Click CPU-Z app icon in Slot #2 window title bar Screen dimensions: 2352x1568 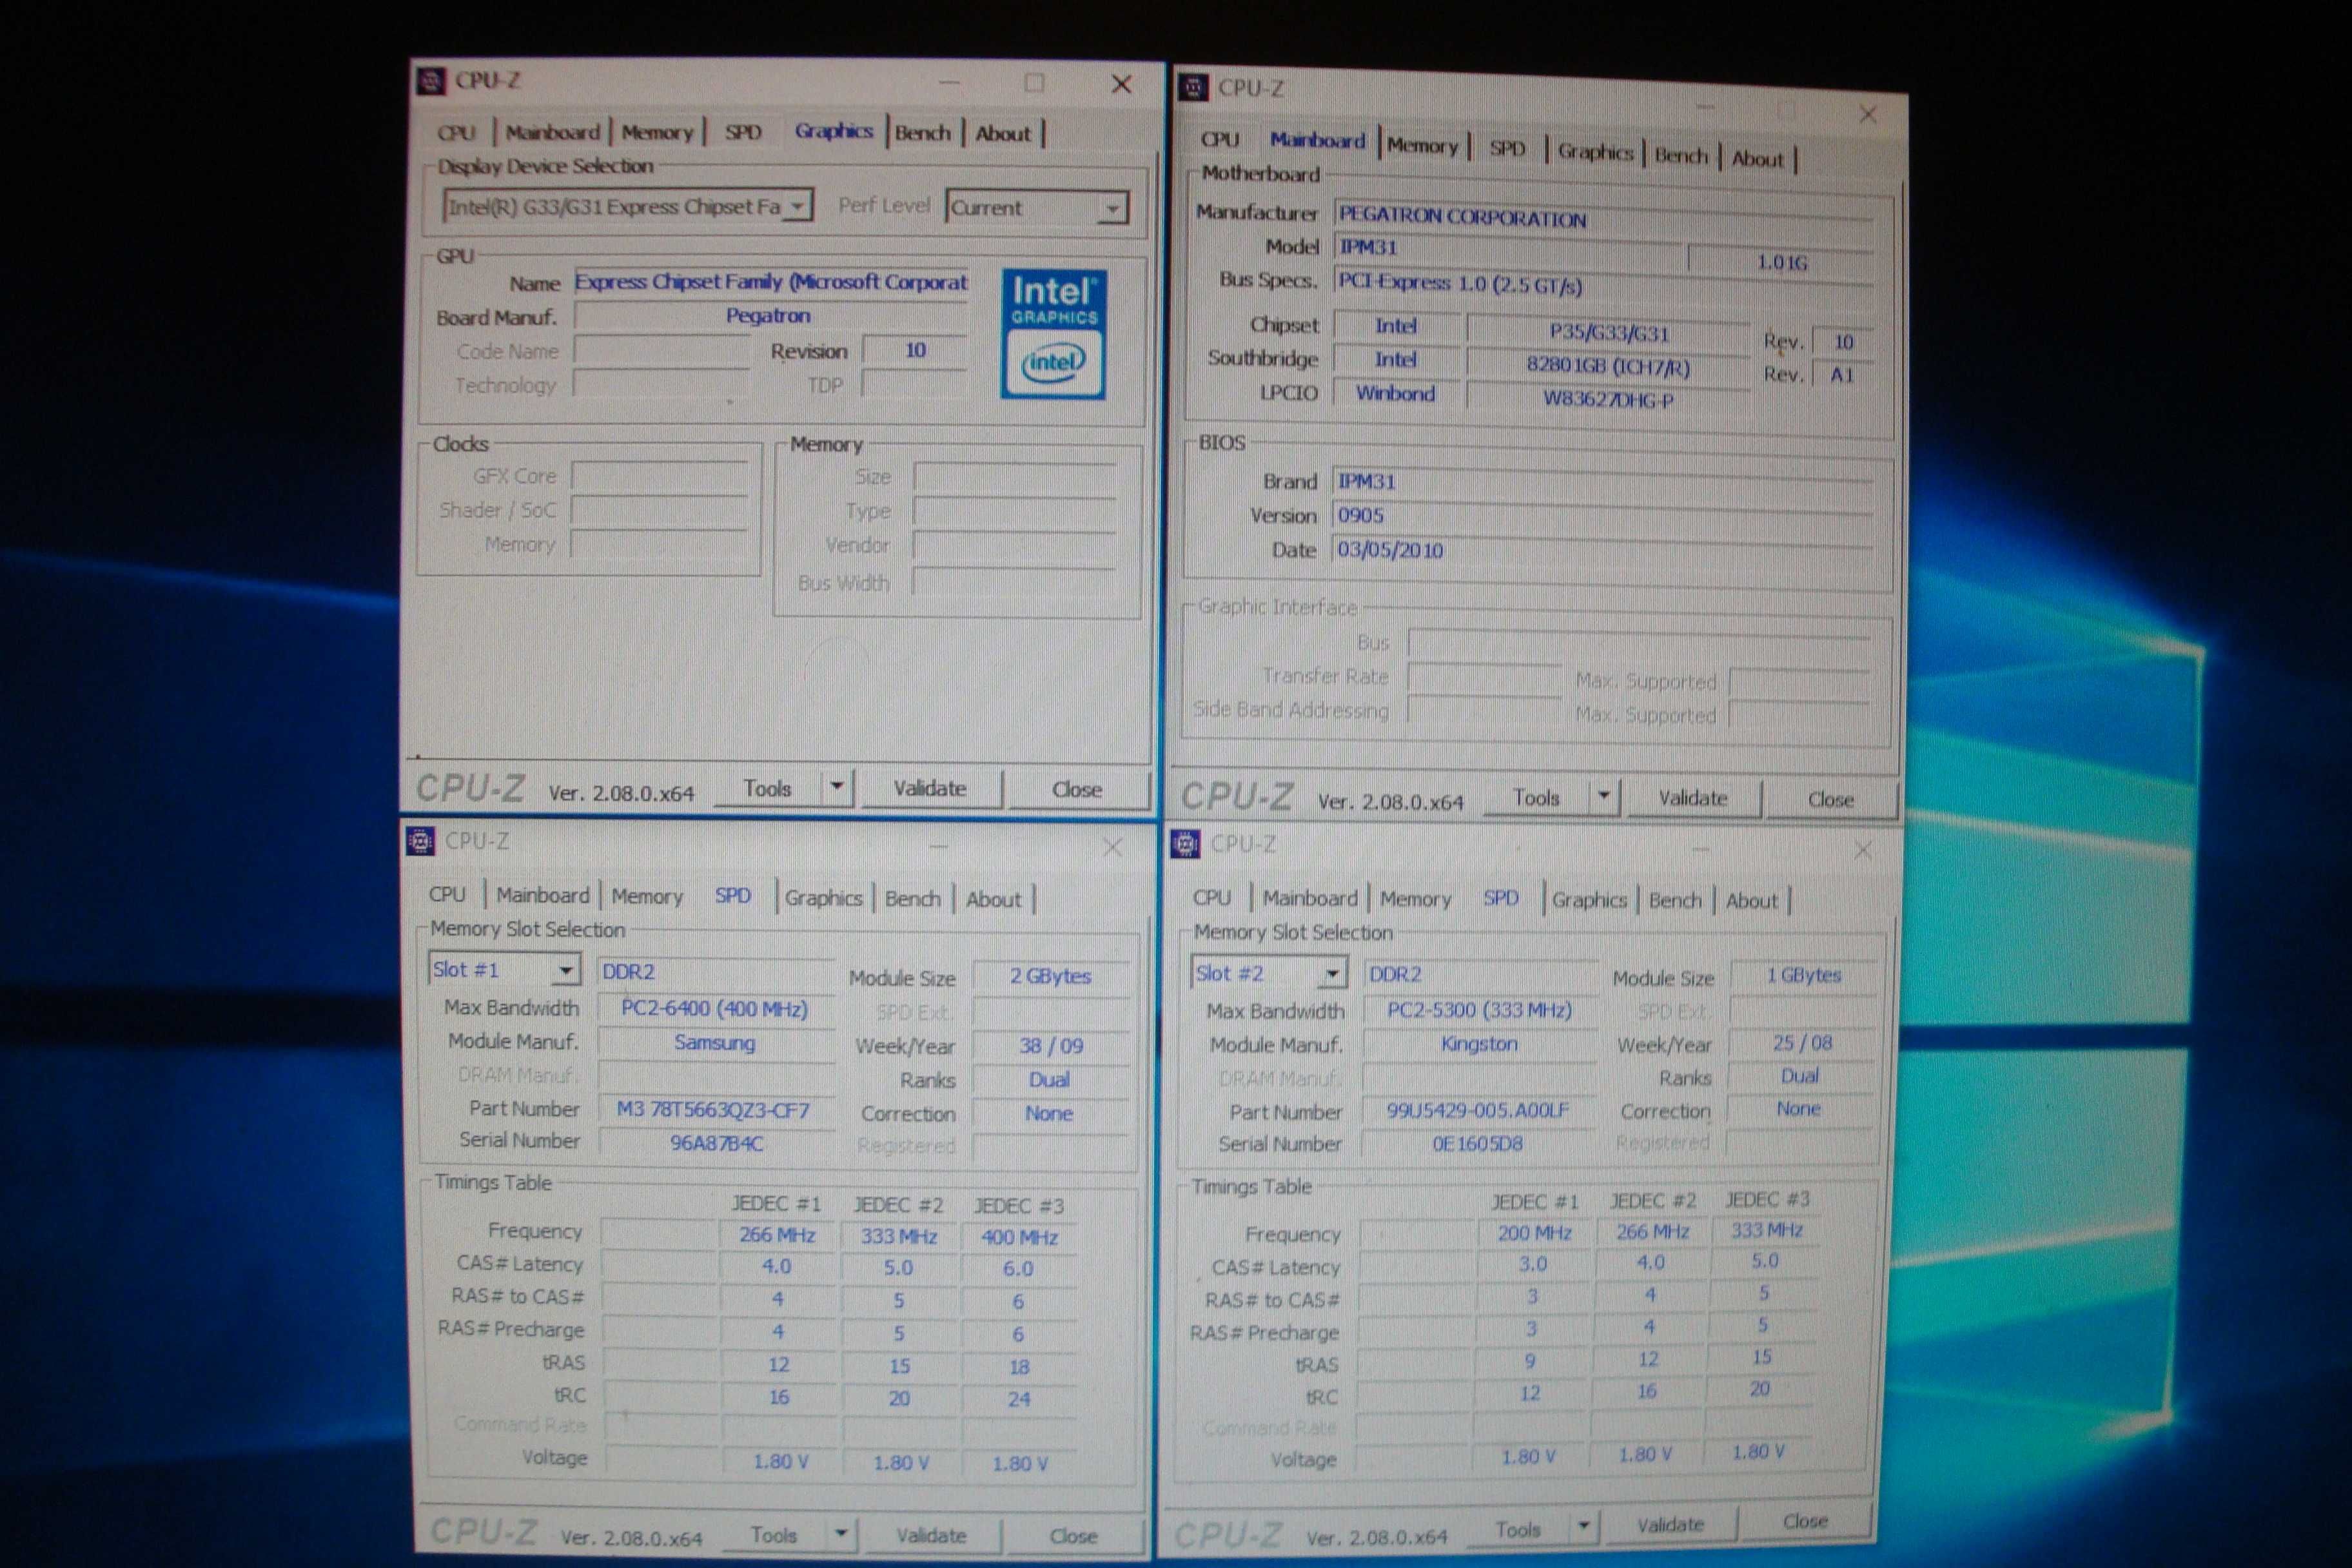pos(1185,844)
